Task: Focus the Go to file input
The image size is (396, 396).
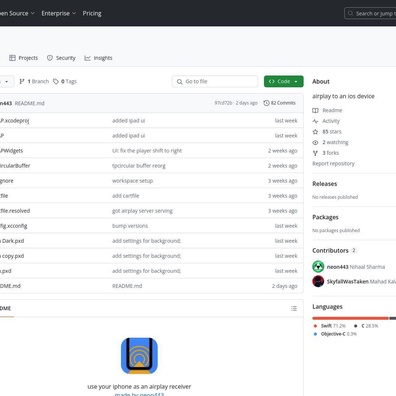Action: (215, 81)
